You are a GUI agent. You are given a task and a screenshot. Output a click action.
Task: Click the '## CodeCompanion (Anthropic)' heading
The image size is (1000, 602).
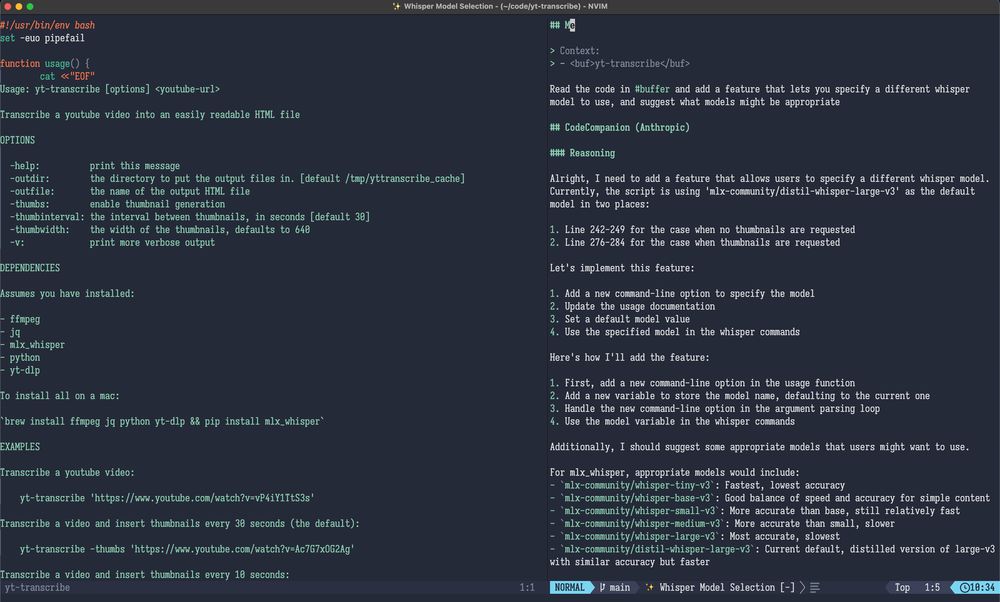coord(619,128)
